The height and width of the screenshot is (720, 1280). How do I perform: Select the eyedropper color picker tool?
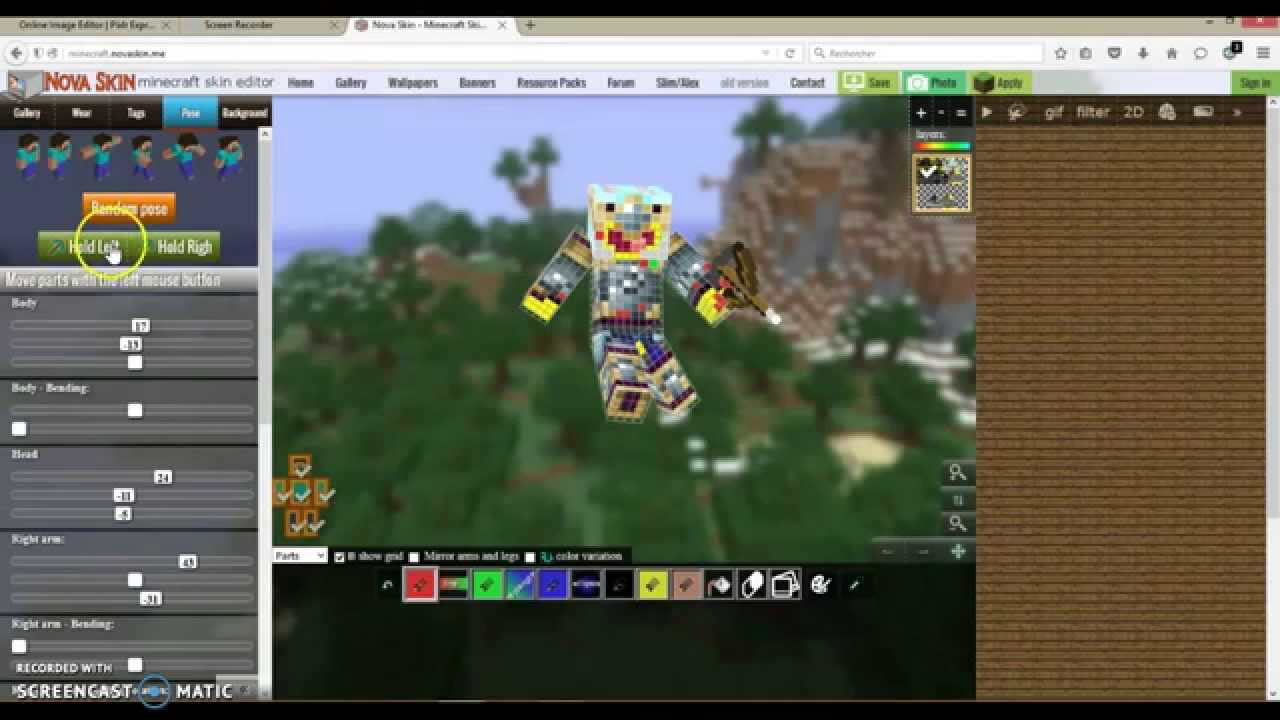pyautogui.click(x=854, y=584)
